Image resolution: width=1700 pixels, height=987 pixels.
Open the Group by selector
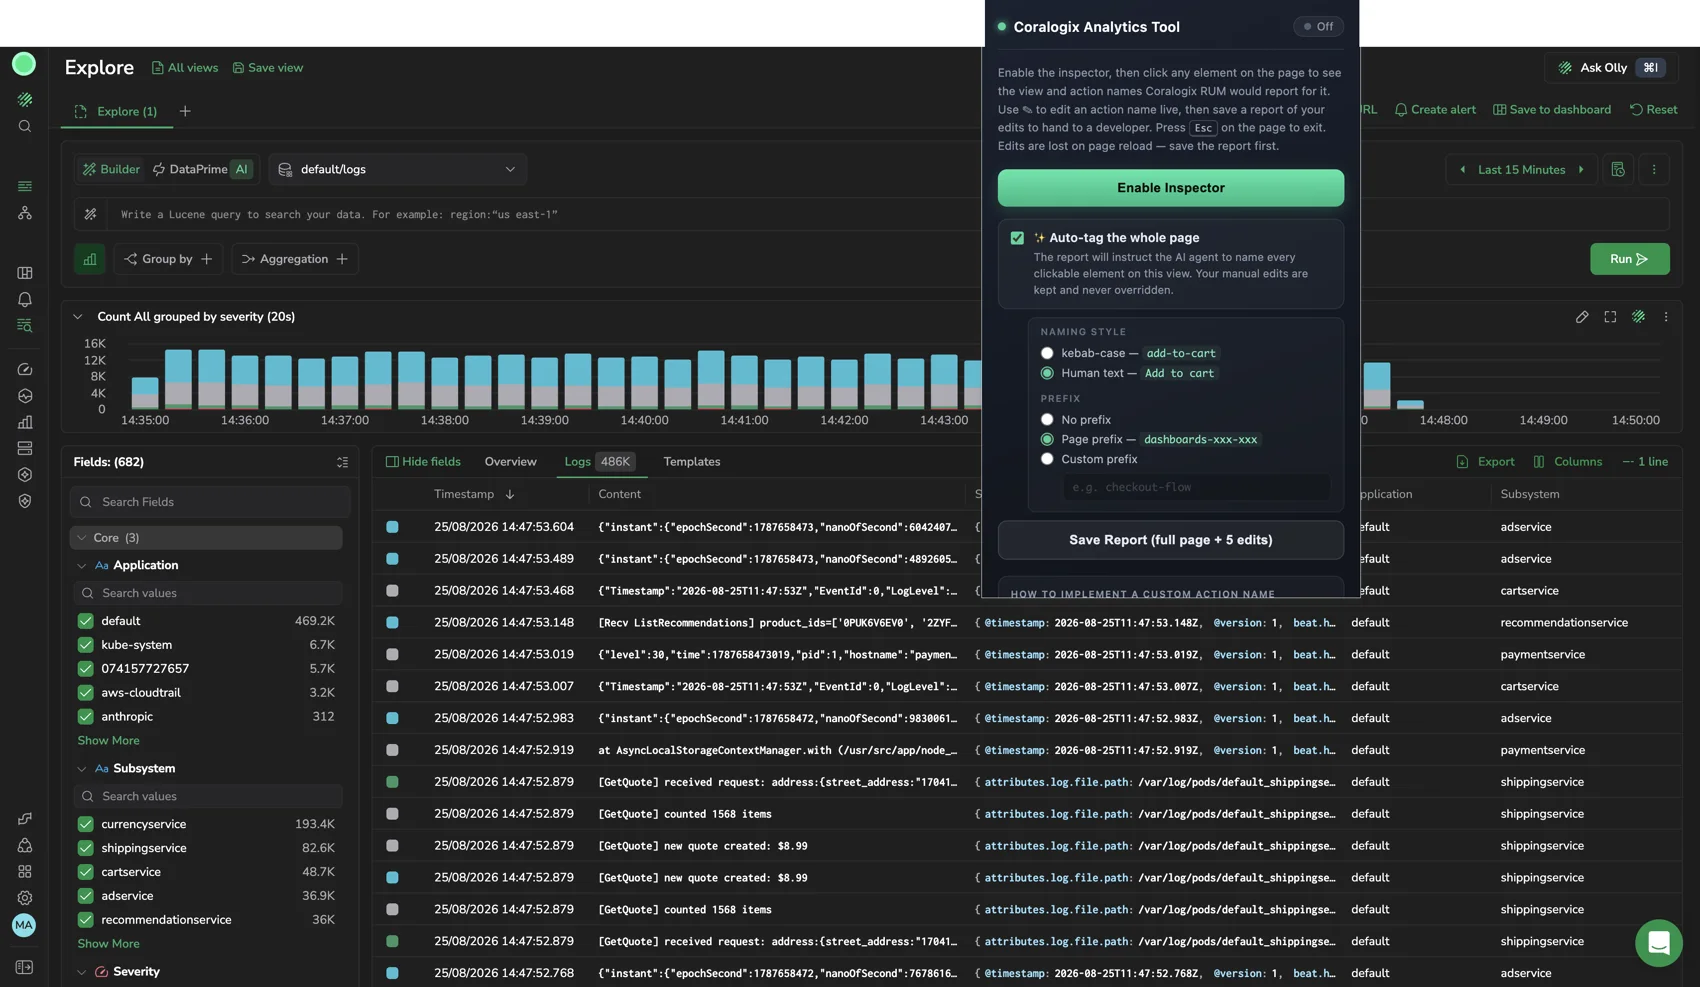pyautogui.click(x=167, y=259)
